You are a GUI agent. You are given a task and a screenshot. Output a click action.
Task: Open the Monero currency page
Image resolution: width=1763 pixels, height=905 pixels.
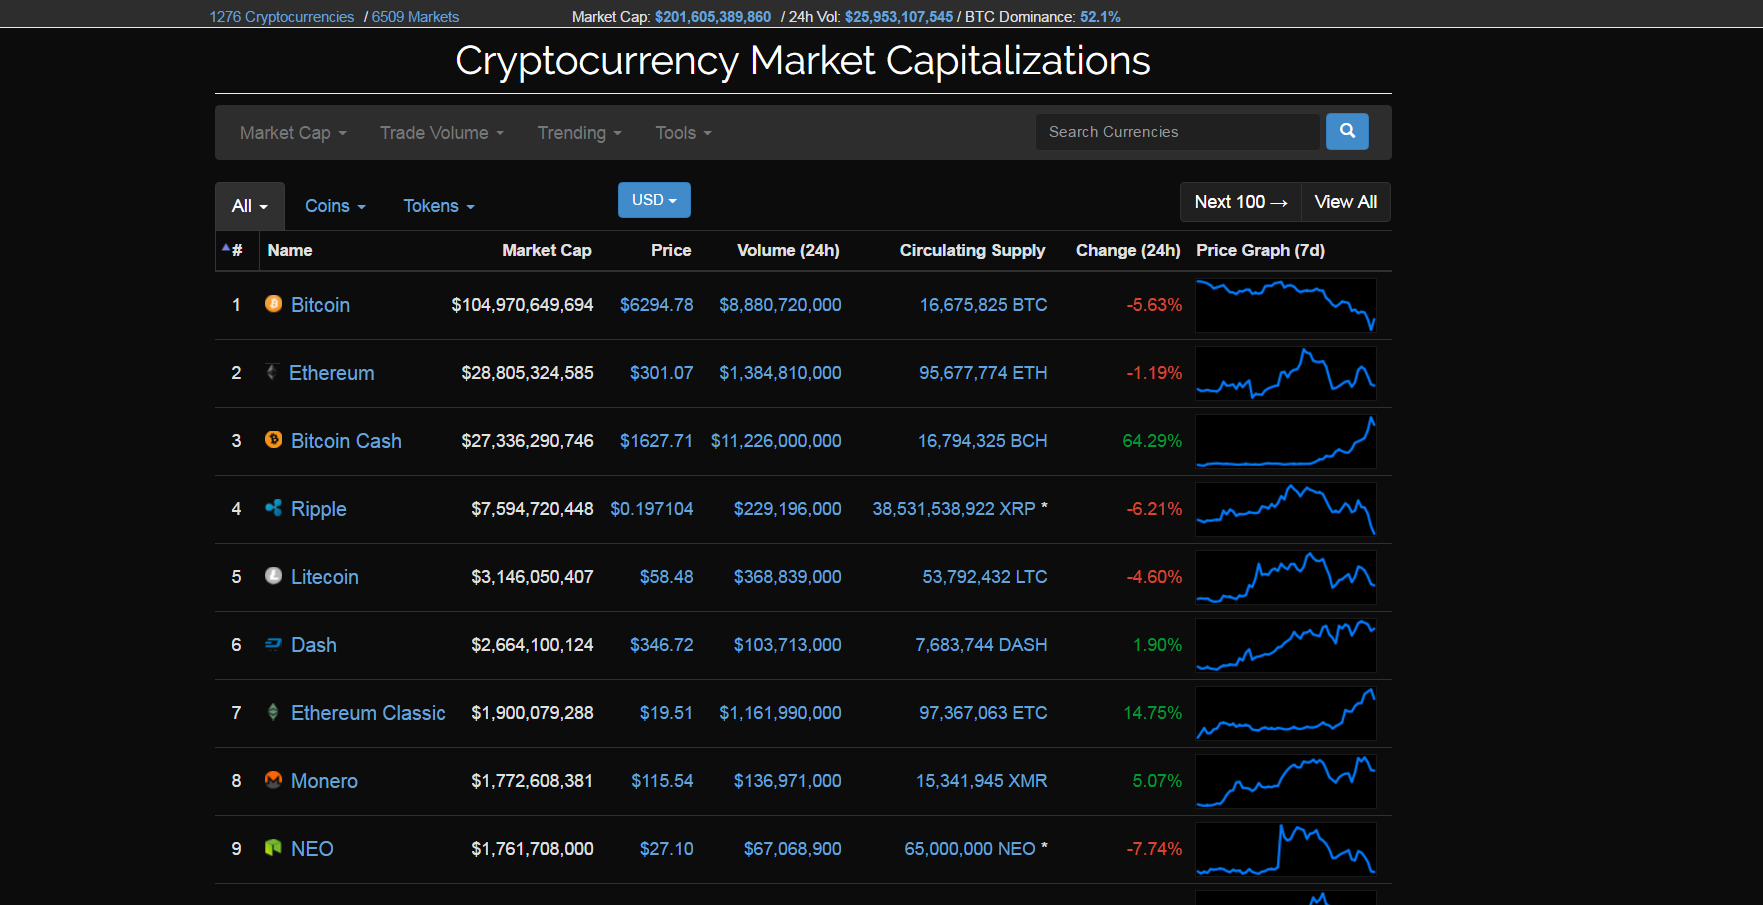[324, 781]
